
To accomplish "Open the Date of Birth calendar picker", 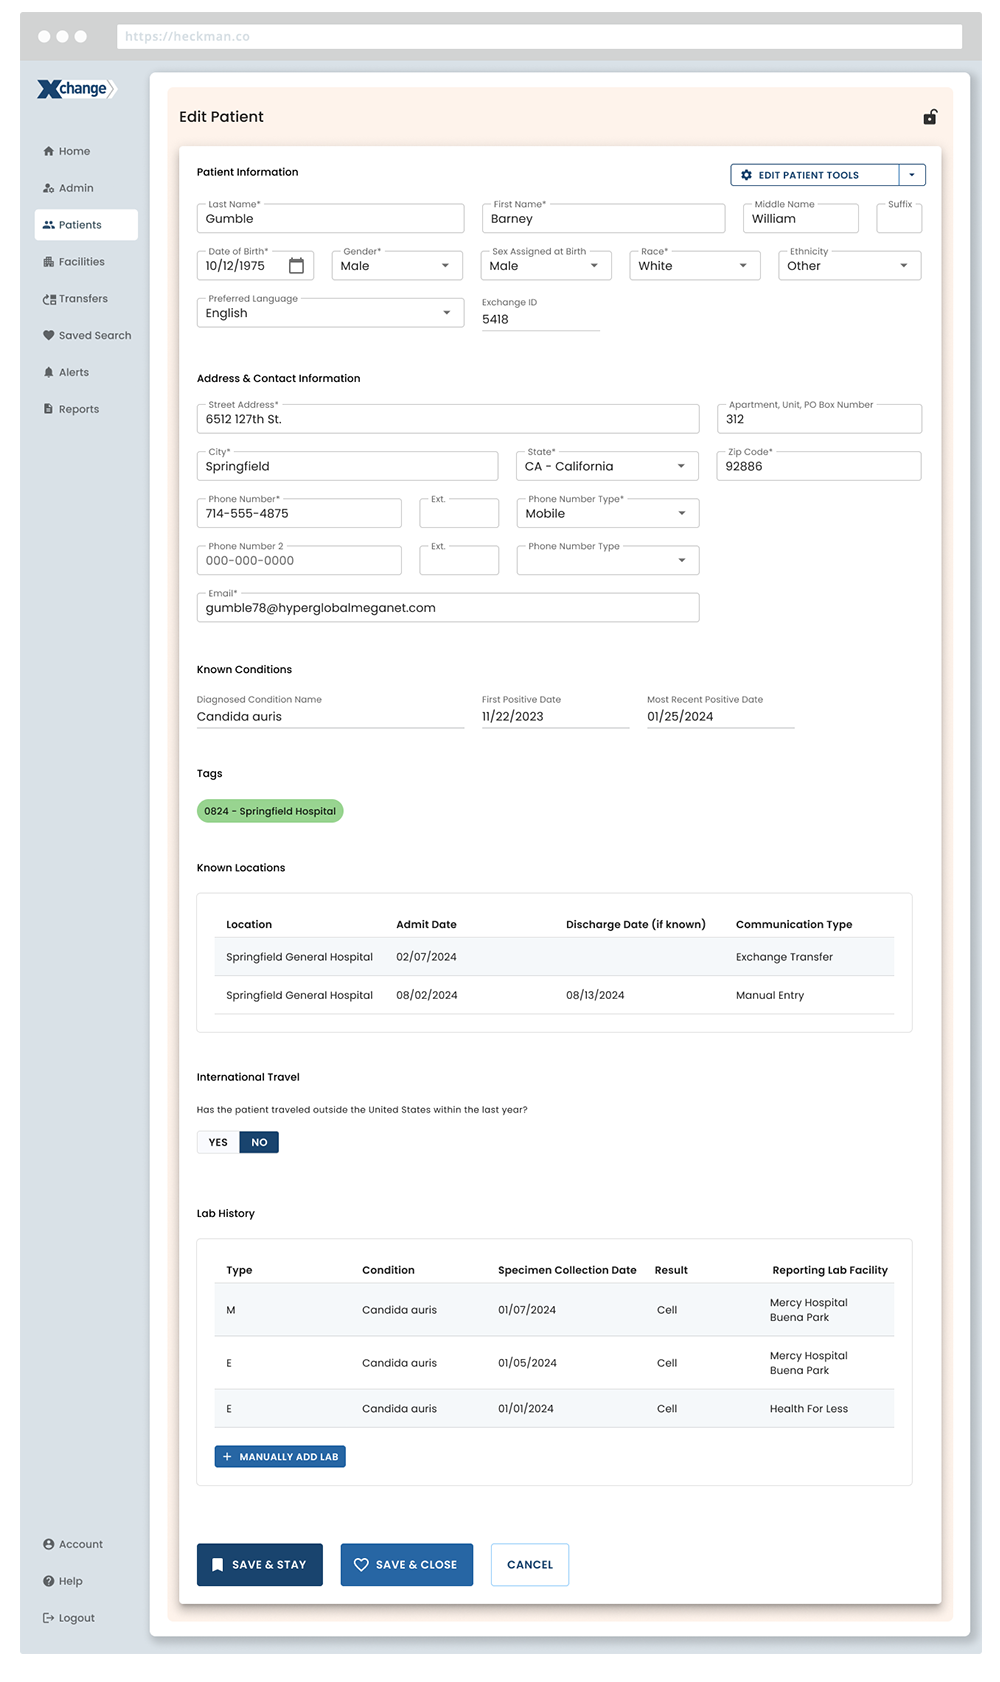I will (x=296, y=266).
